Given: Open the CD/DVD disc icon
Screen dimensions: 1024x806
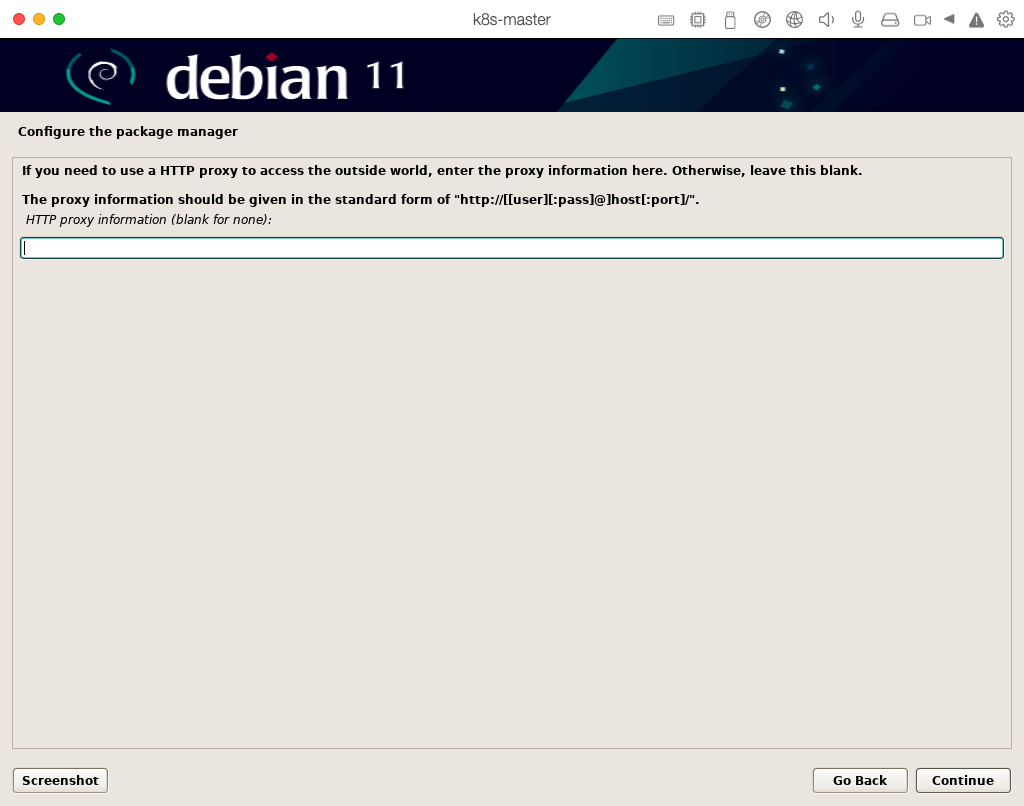Looking at the screenshot, I should (762, 20).
